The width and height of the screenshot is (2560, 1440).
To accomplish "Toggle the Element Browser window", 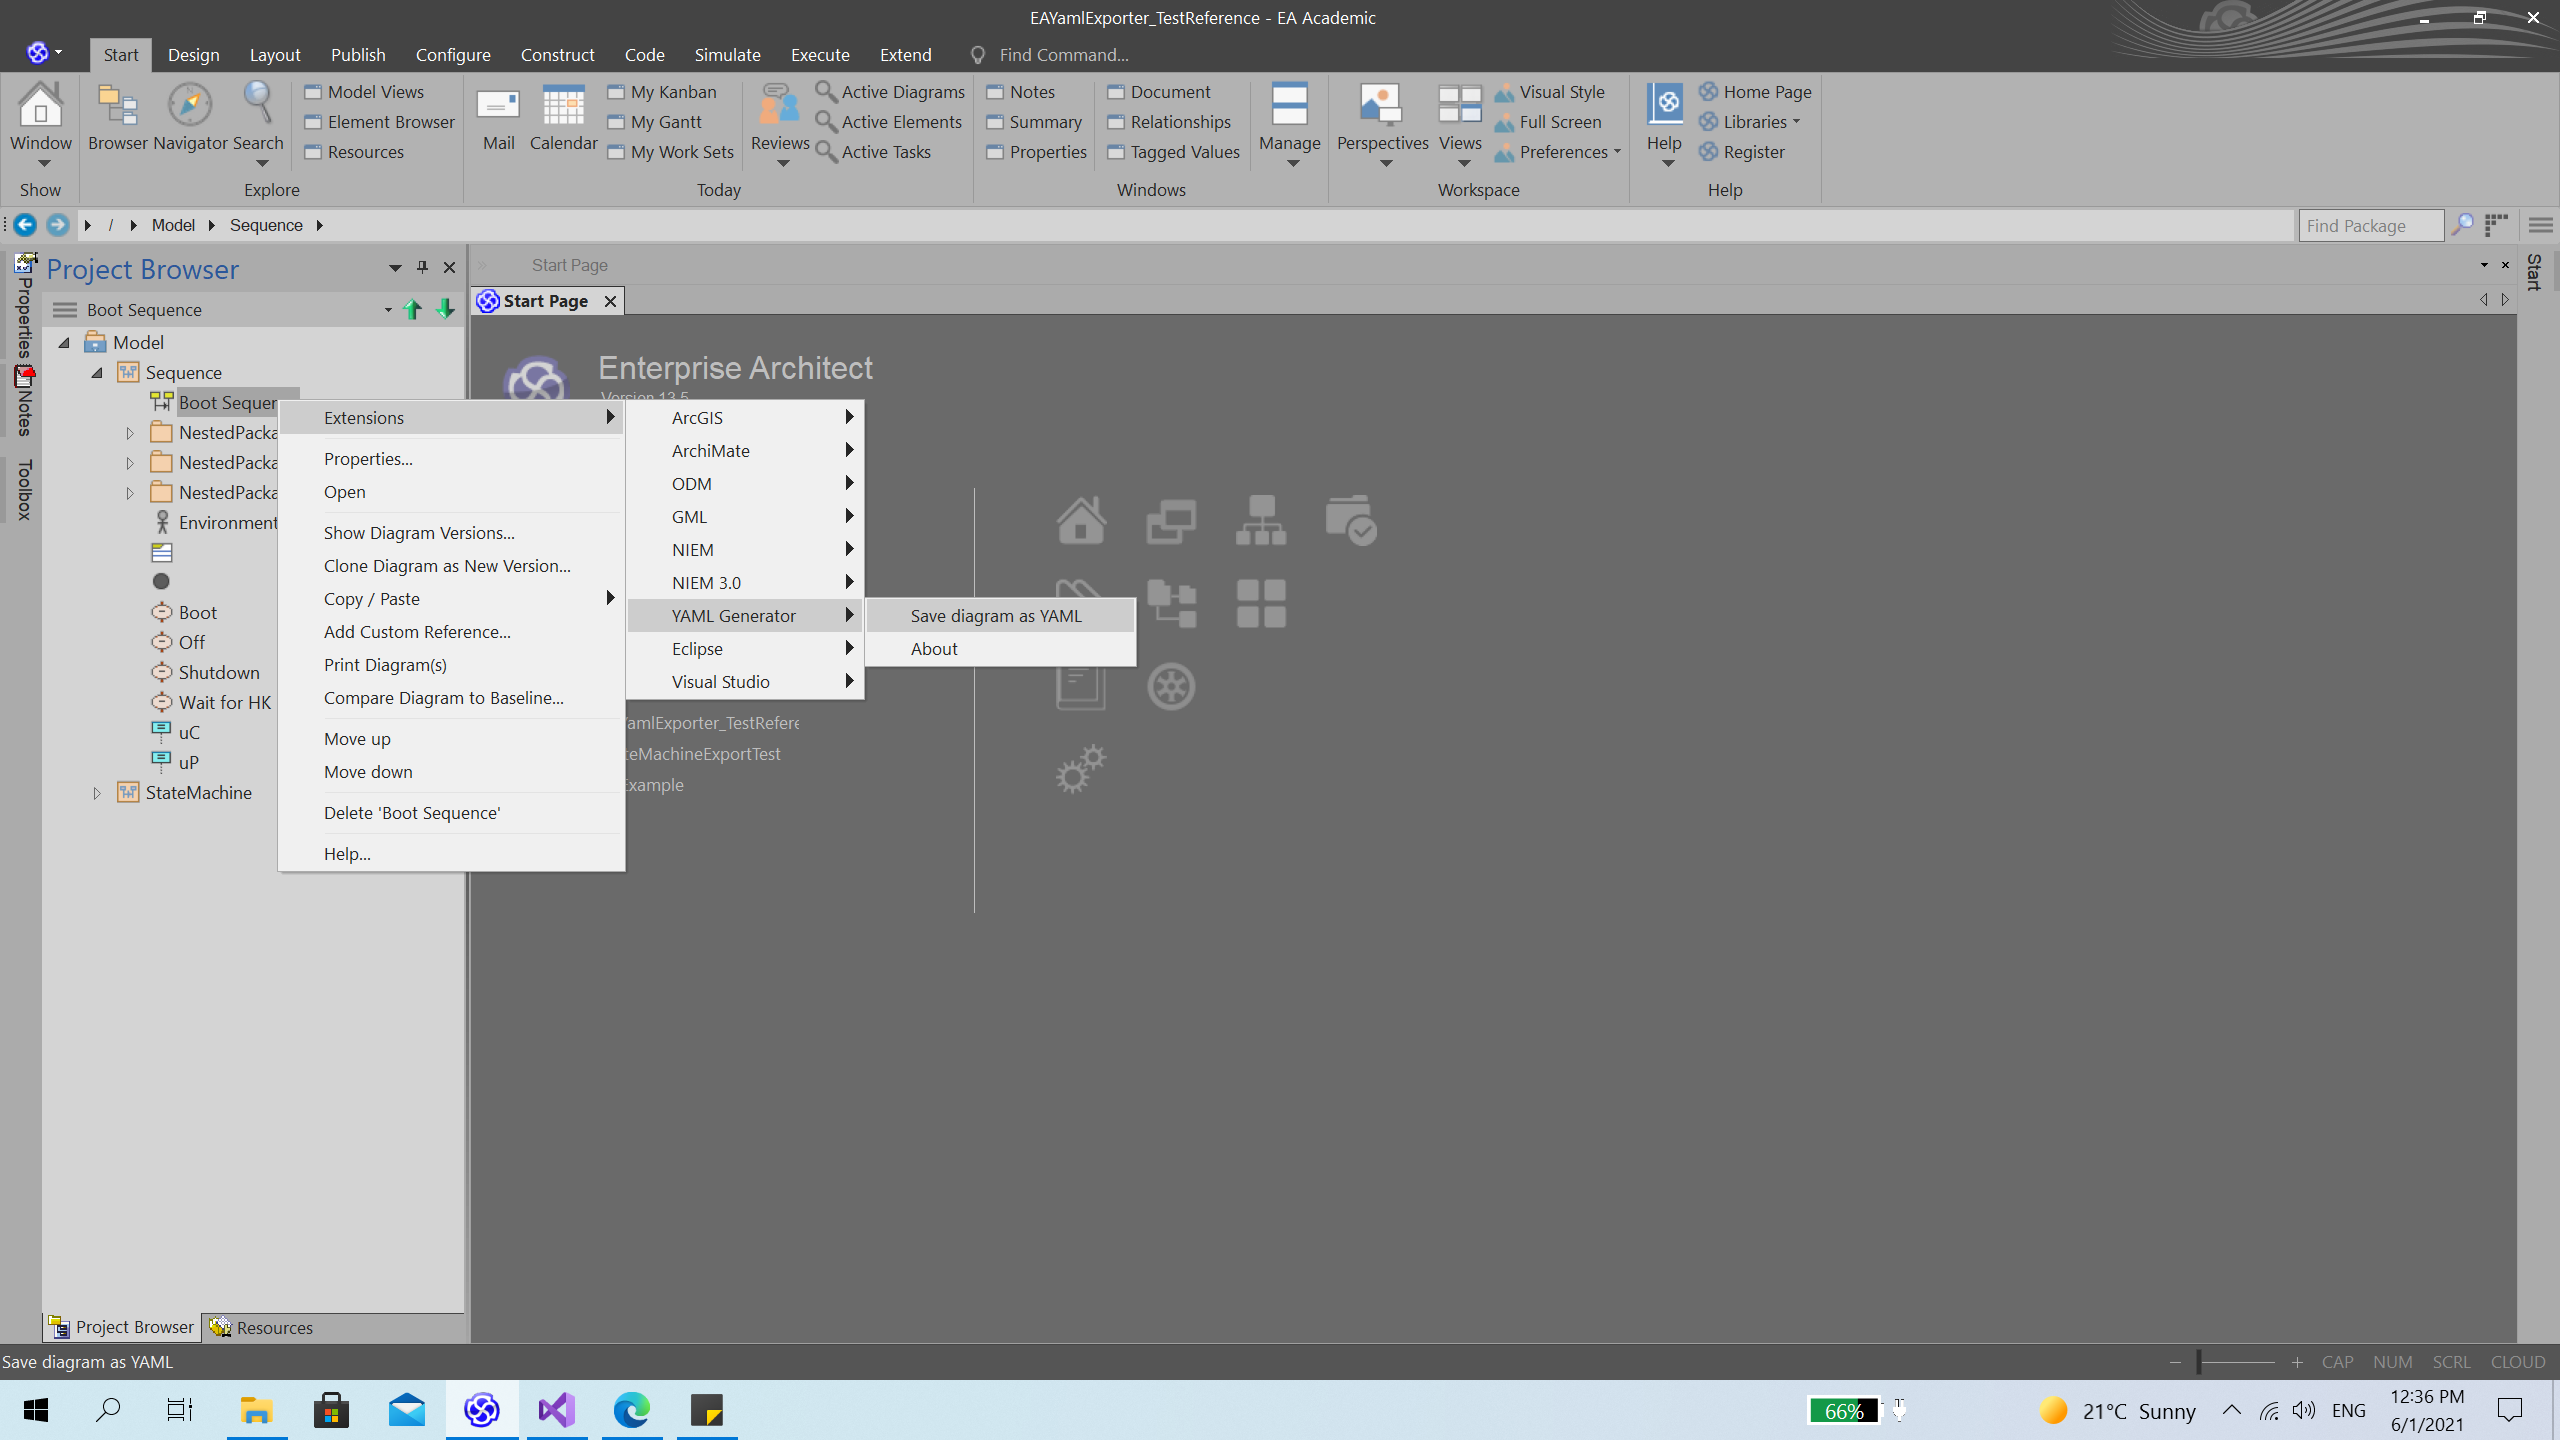I will coord(380,122).
